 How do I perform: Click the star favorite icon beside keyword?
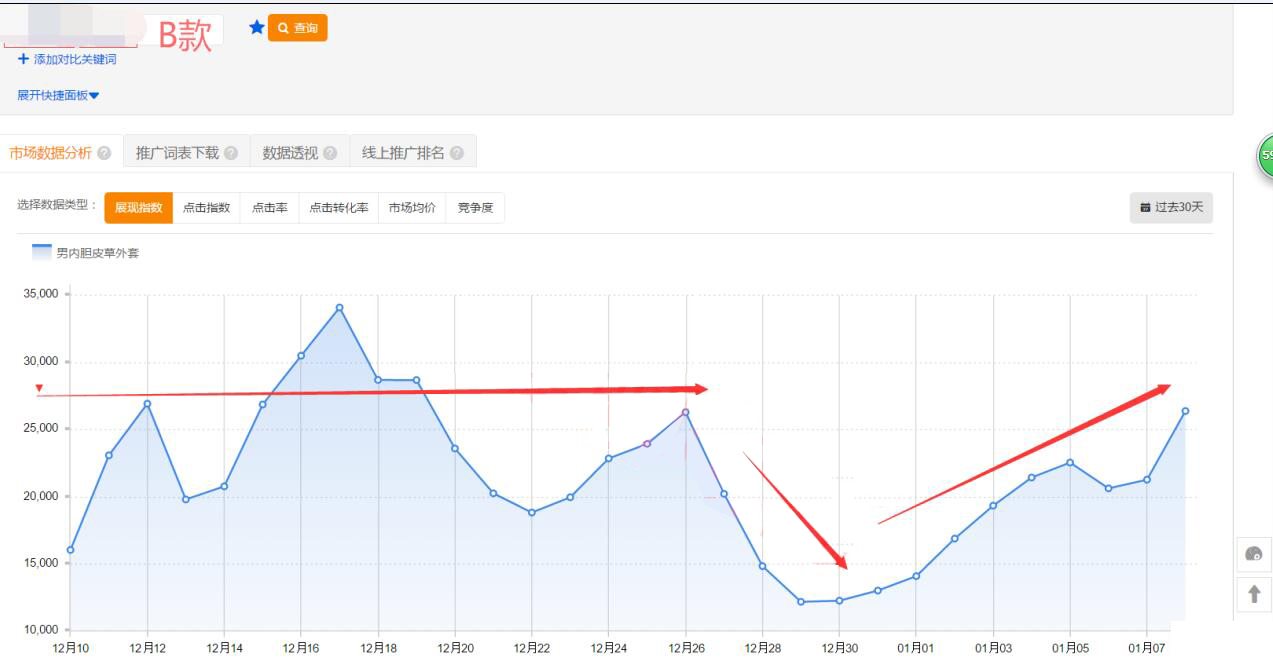[x=258, y=27]
